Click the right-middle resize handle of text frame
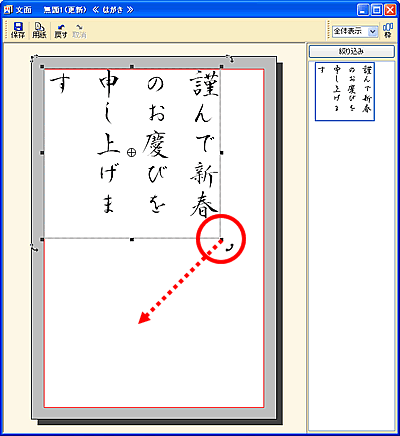Screen dimensions: 400x436 [x=222, y=153]
